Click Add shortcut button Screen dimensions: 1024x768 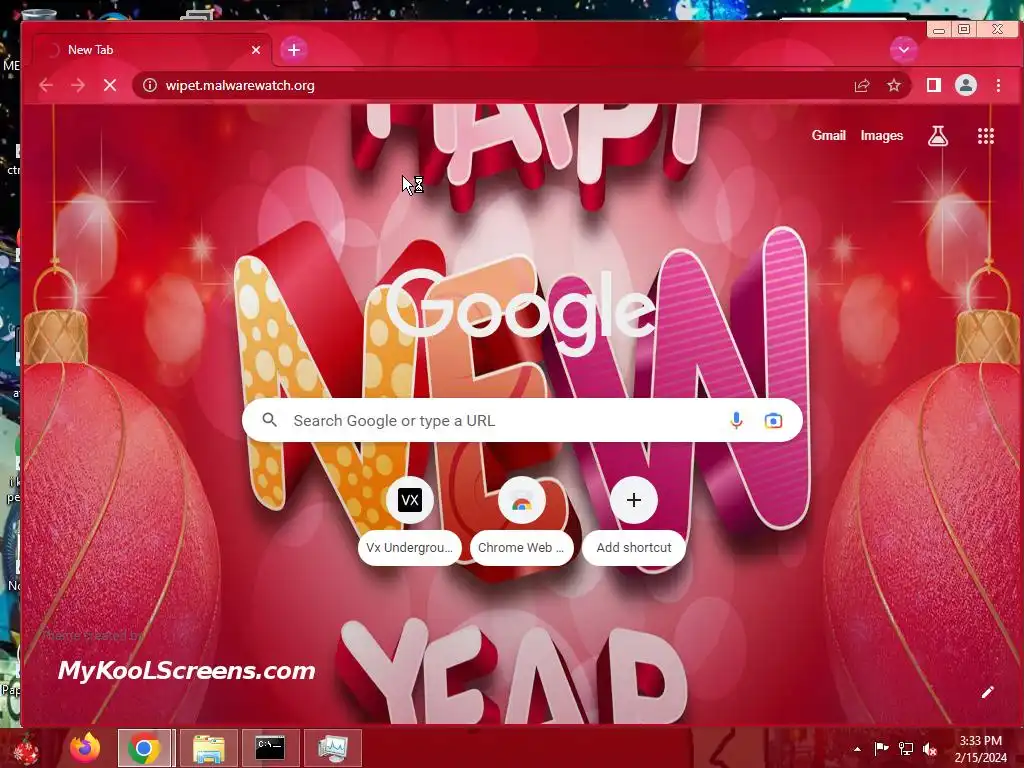(633, 520)
